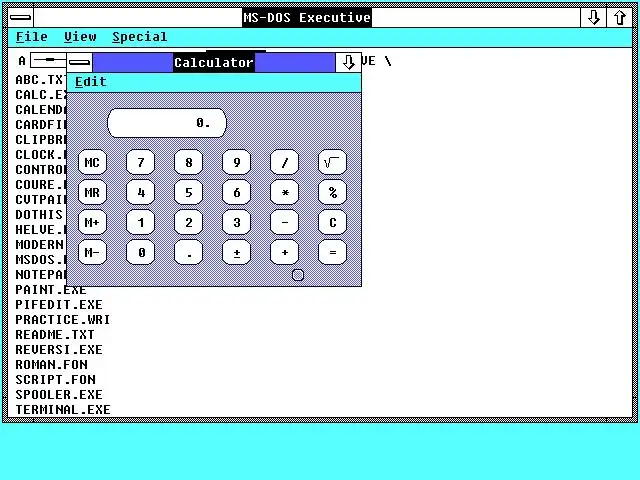Tap the 2 key on Calculator
Screen dimensions: 640x480
coord(189,222)
